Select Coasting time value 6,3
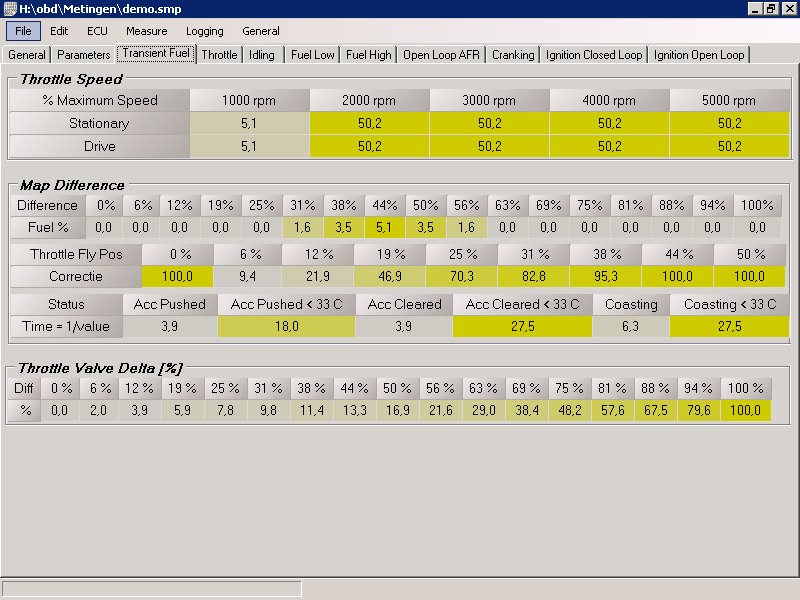This screenshot has height=600, width=800. [631, 327]
